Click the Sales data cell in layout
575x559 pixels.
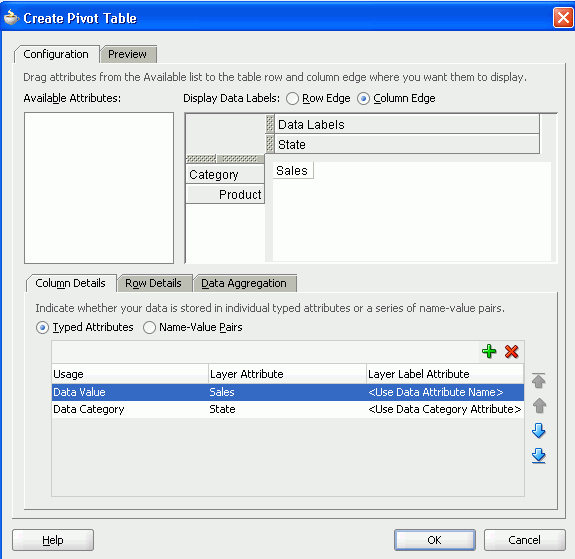pyautogui.click(x=293, y=171)
